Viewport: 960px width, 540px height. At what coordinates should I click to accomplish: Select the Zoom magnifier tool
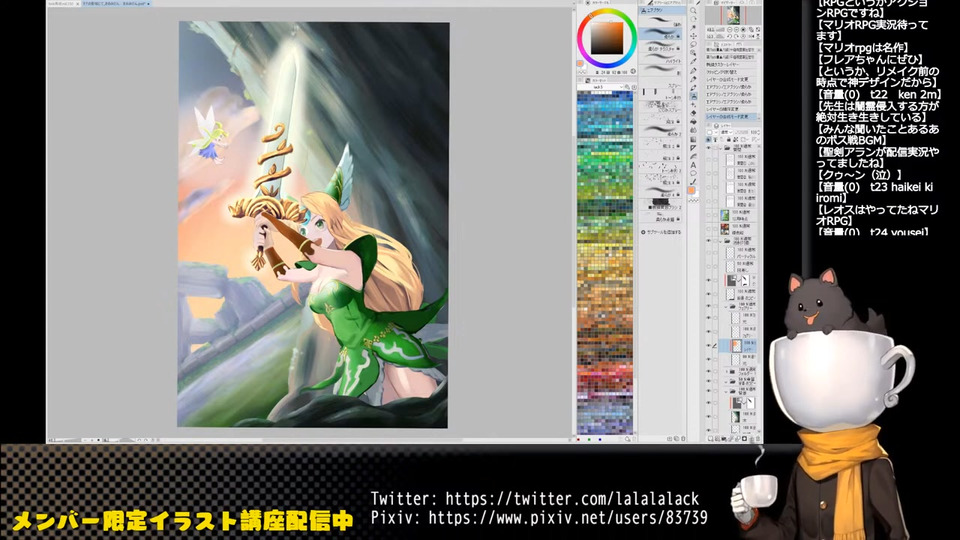coord(694,10)
